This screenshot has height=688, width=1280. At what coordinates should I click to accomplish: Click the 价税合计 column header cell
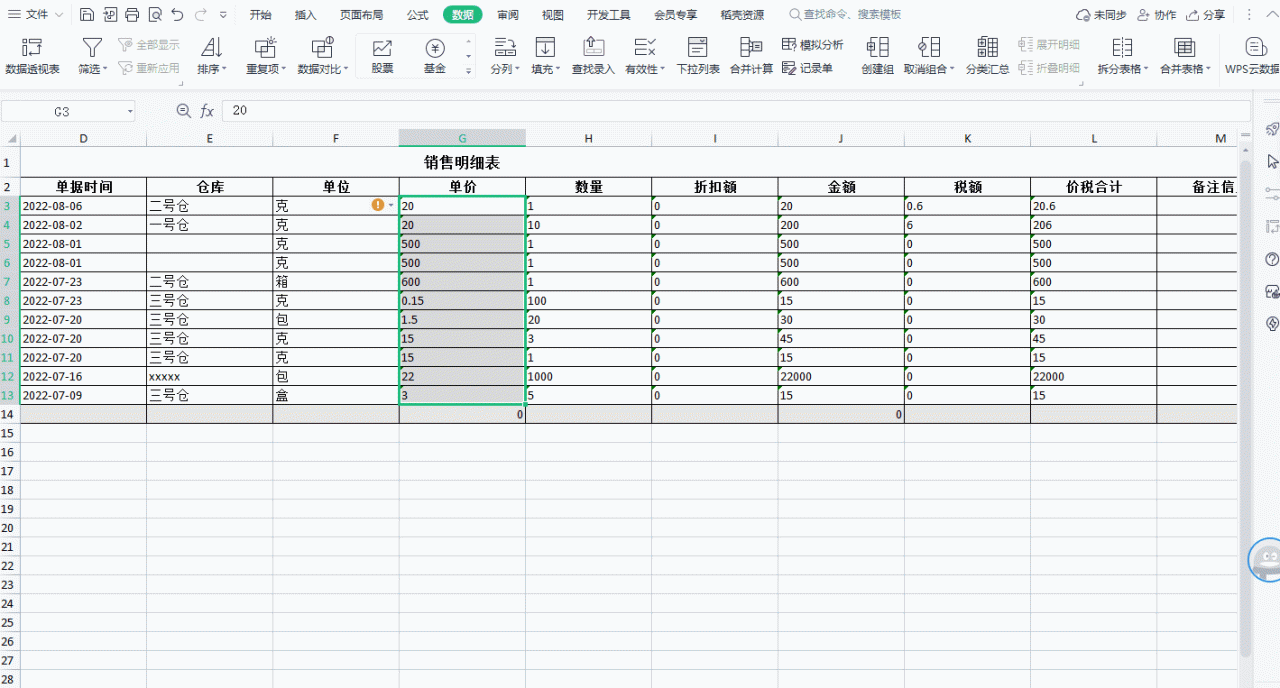[1093, 187]
